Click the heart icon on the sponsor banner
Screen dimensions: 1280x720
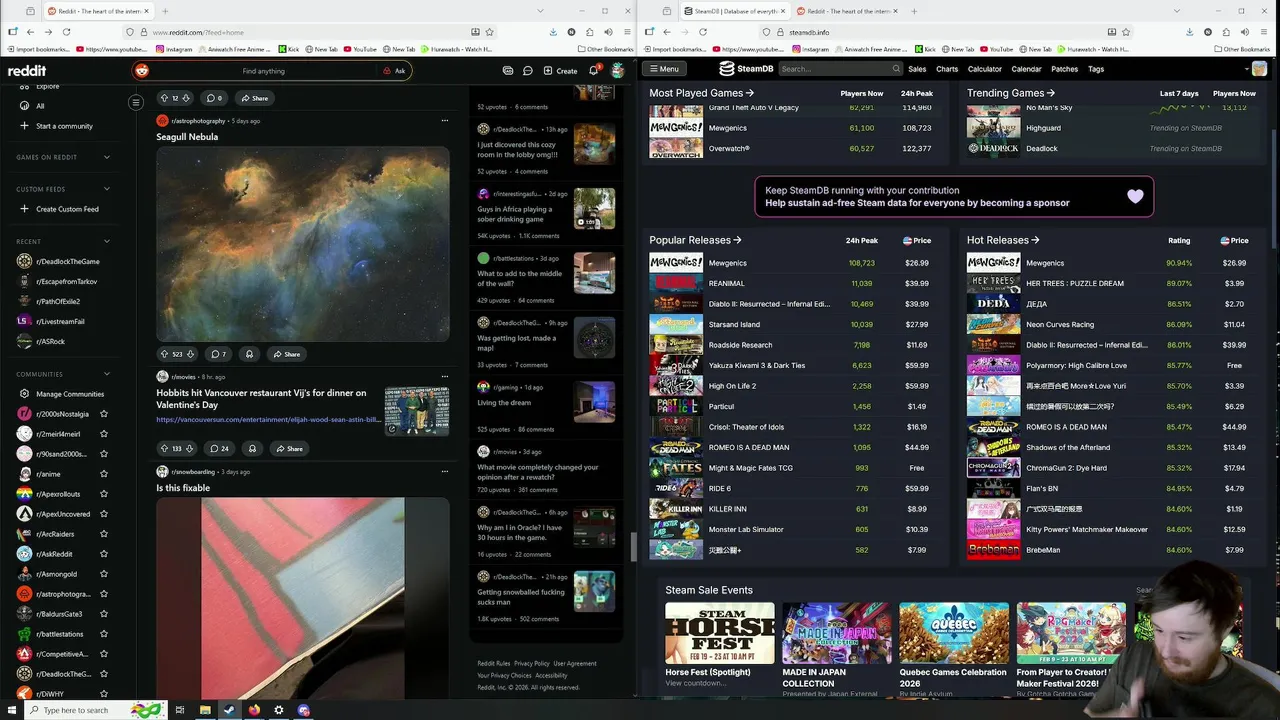(1135, 196)
